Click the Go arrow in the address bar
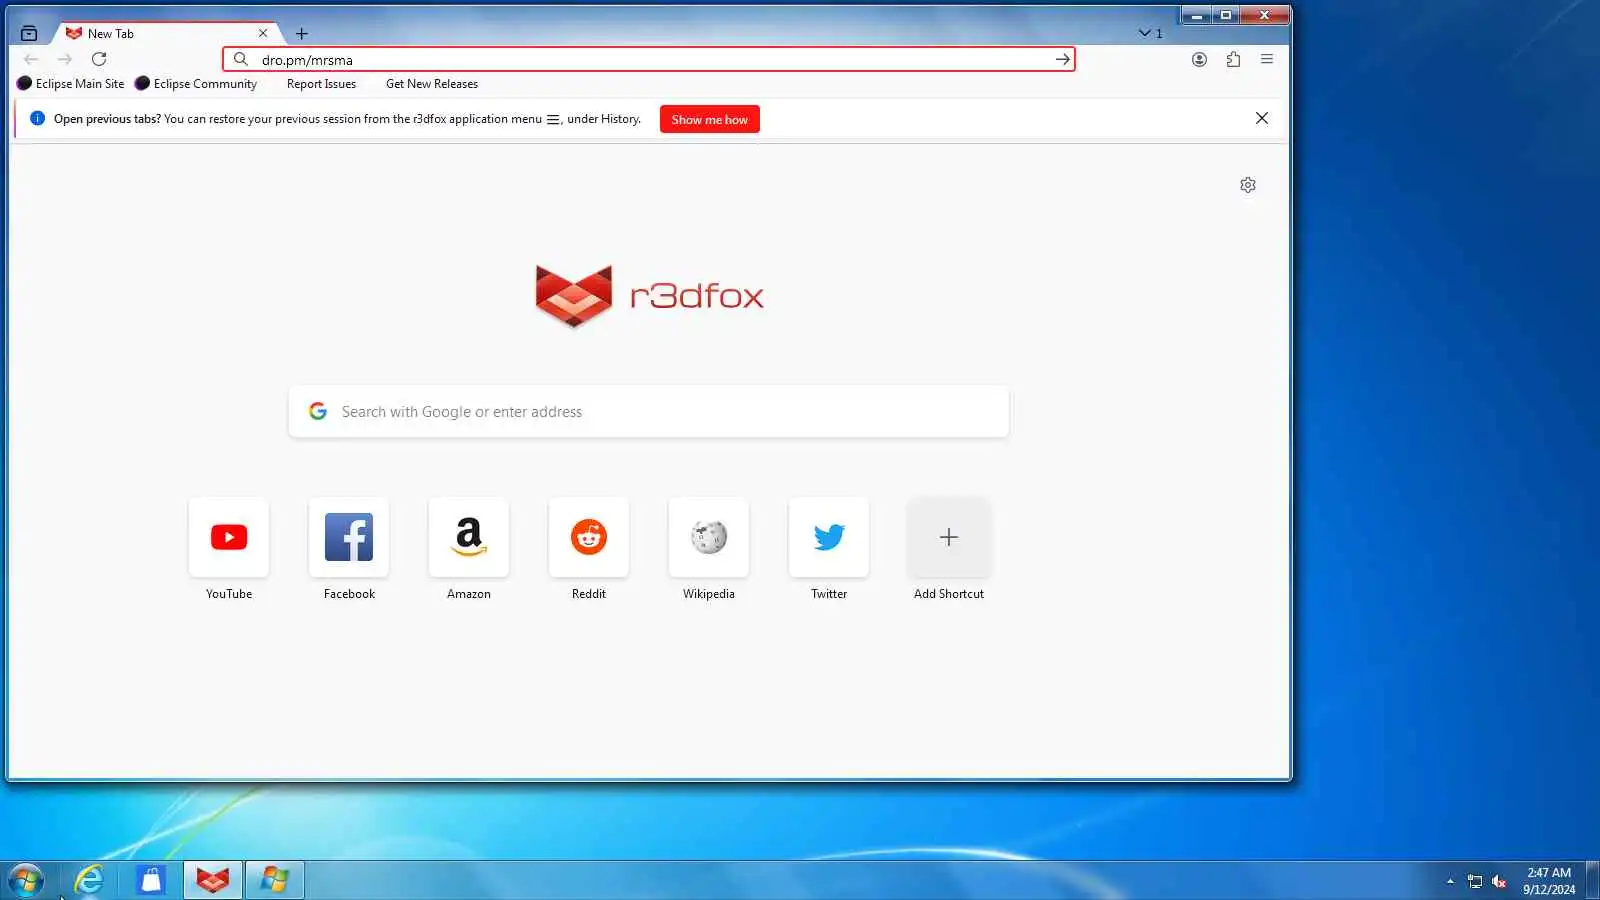This screenshot has height=900, width=1600. 1062,59
